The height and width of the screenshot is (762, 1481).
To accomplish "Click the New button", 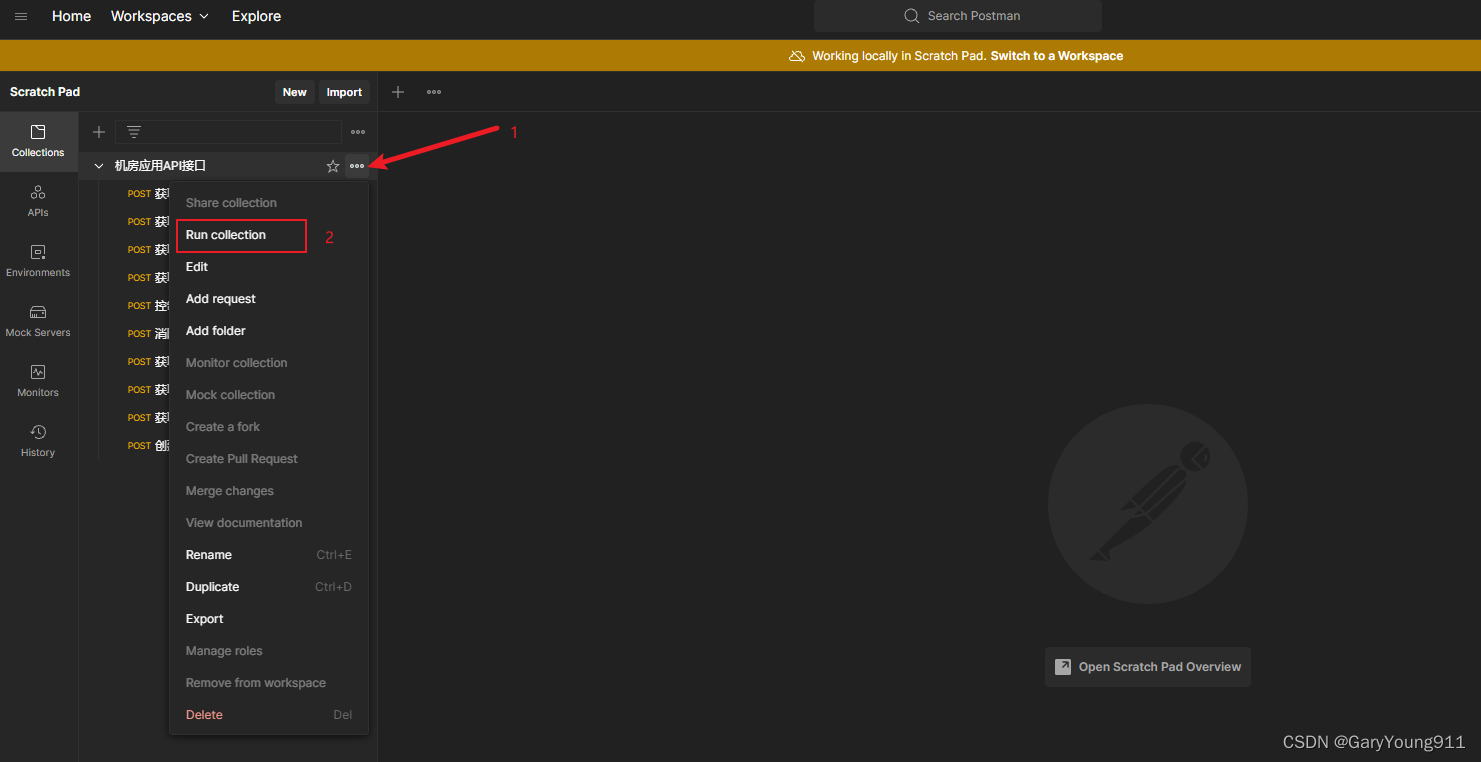I will coord(295,92).
